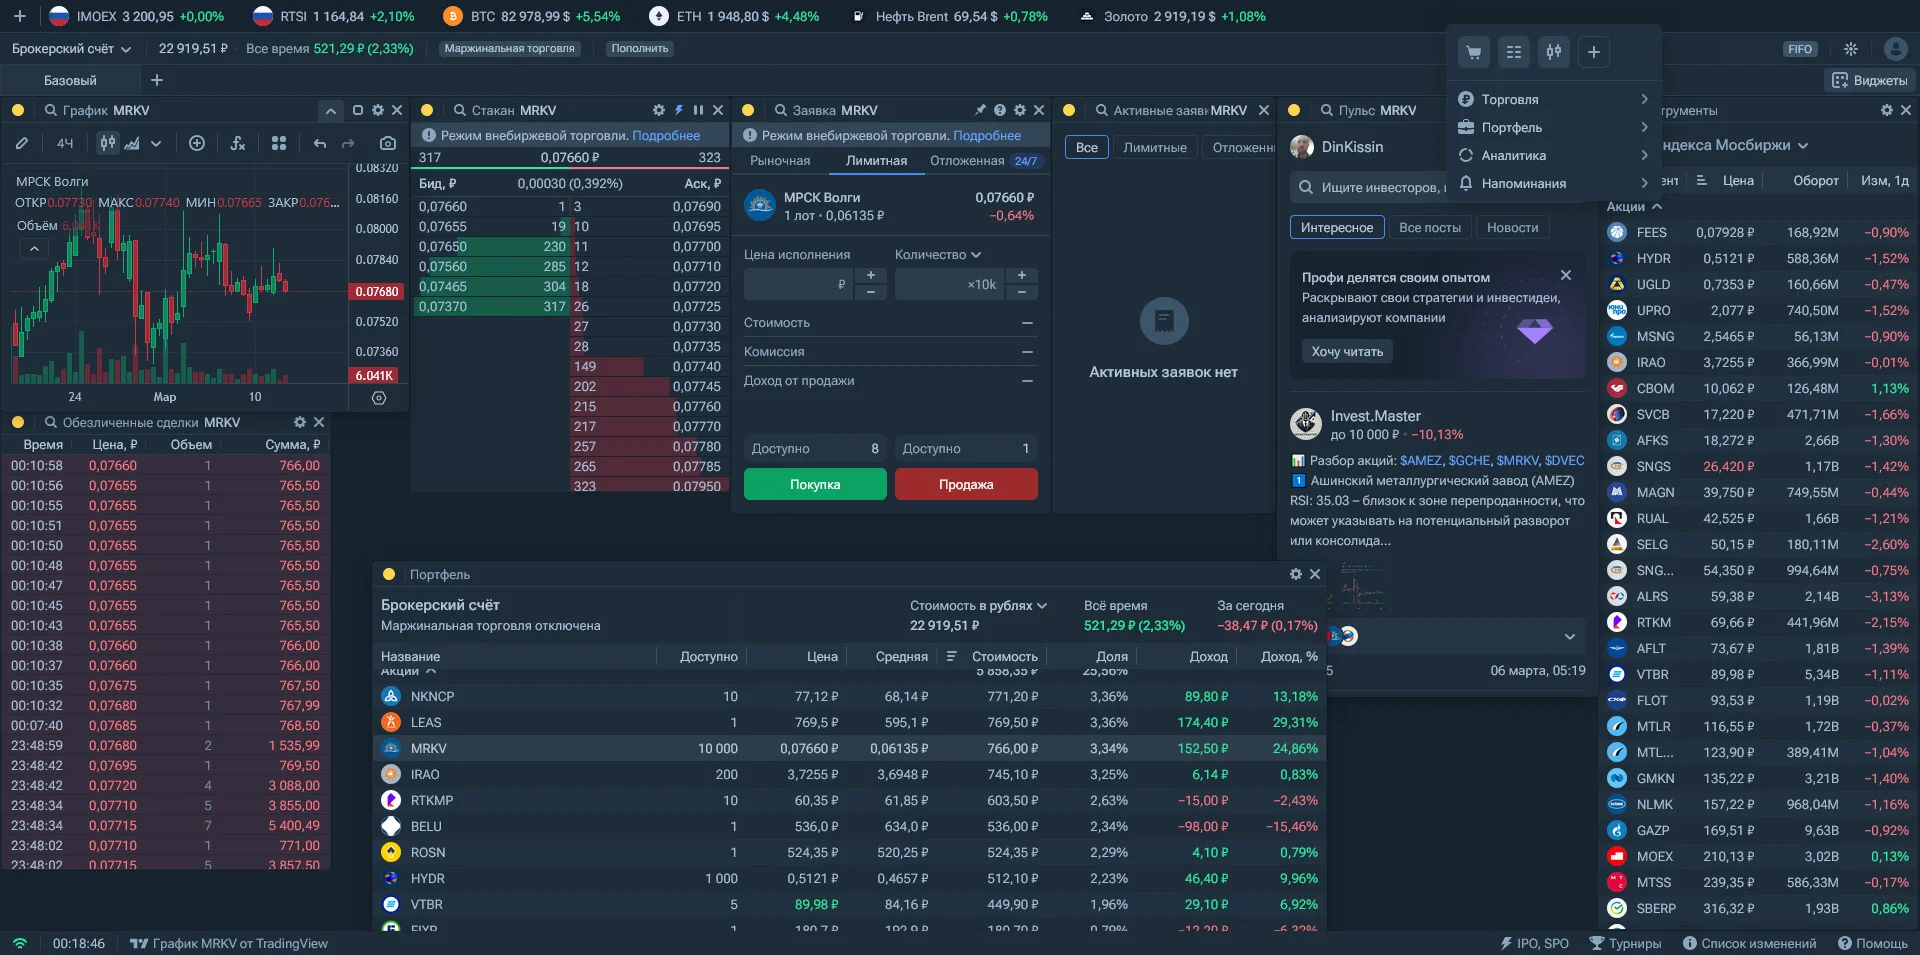Click the search icon in the Пульс MRKV header

point(1327,110)
